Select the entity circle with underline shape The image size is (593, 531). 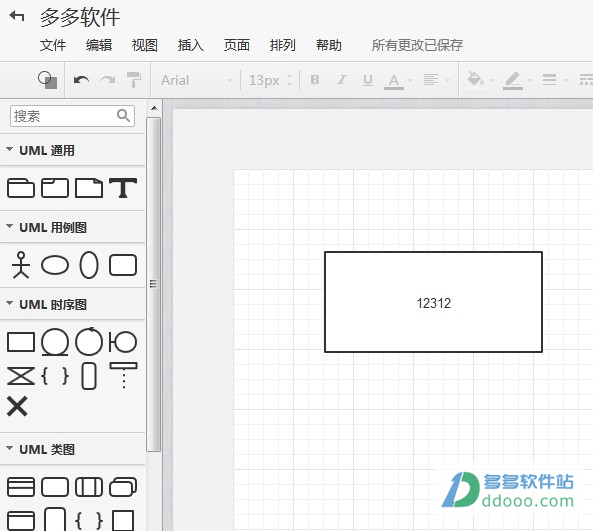point(55,342)
